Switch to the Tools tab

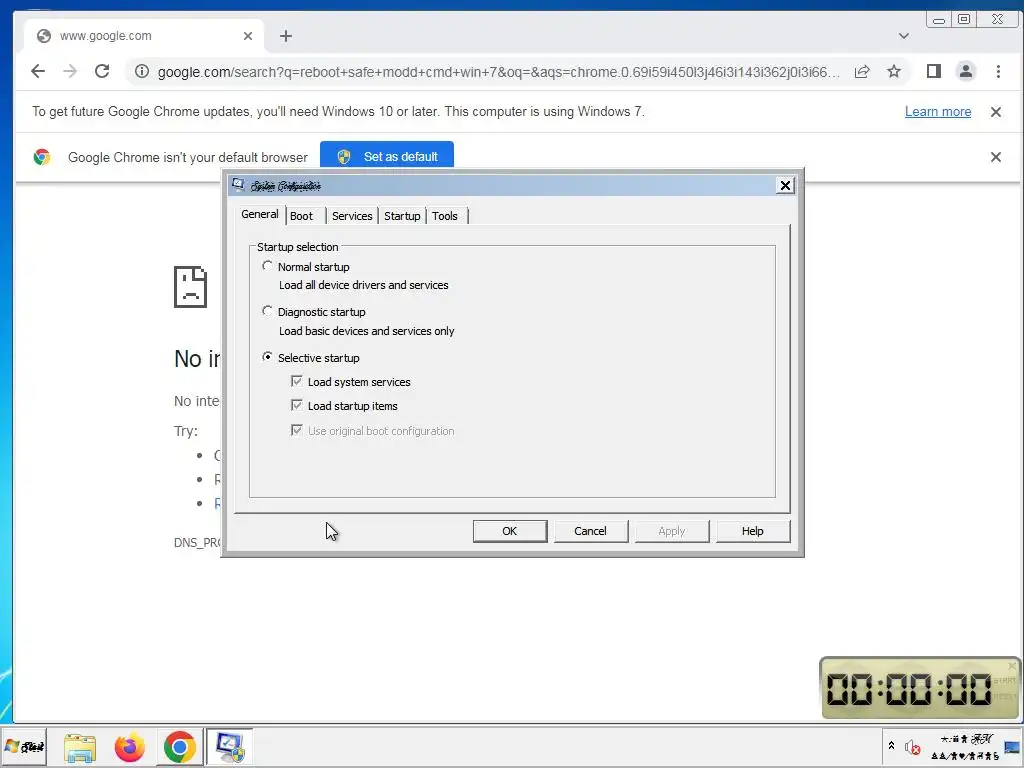click(x=445, y=216)
